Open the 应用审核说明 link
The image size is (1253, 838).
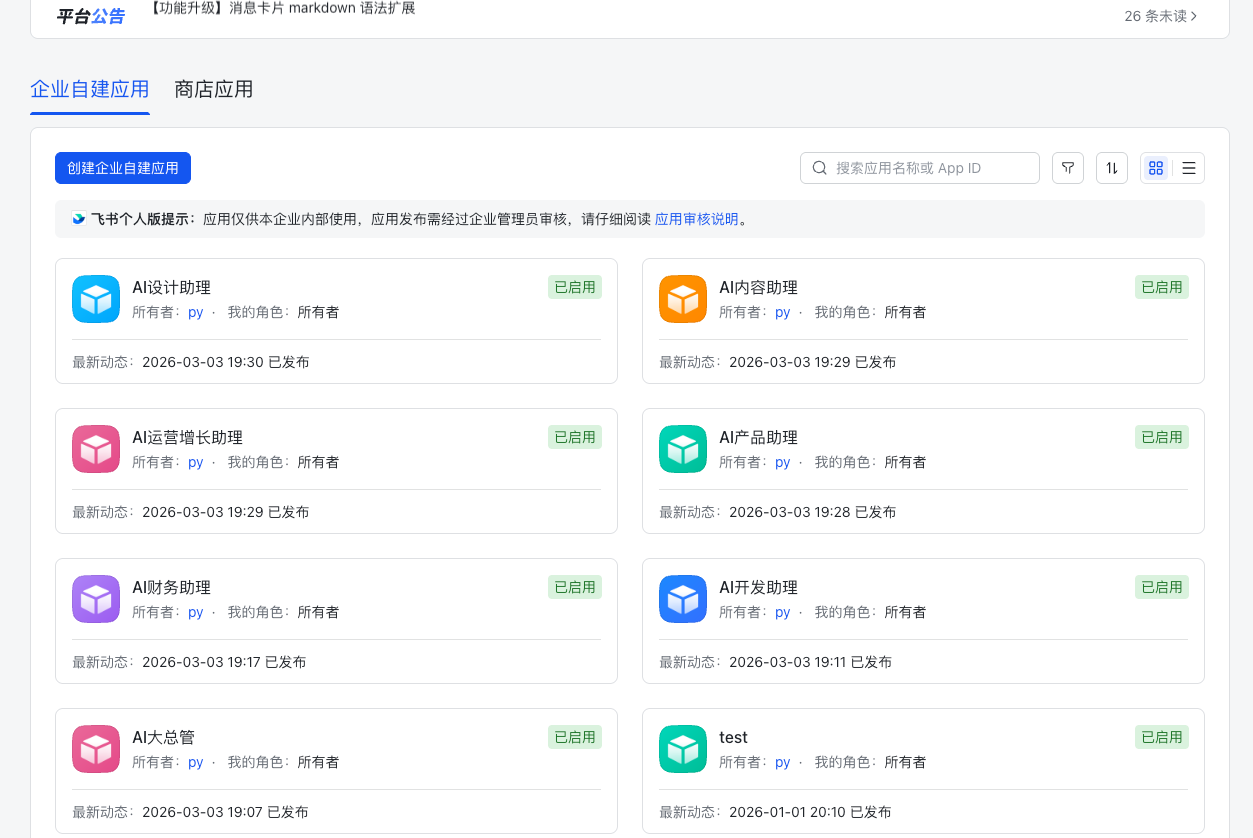696,219
